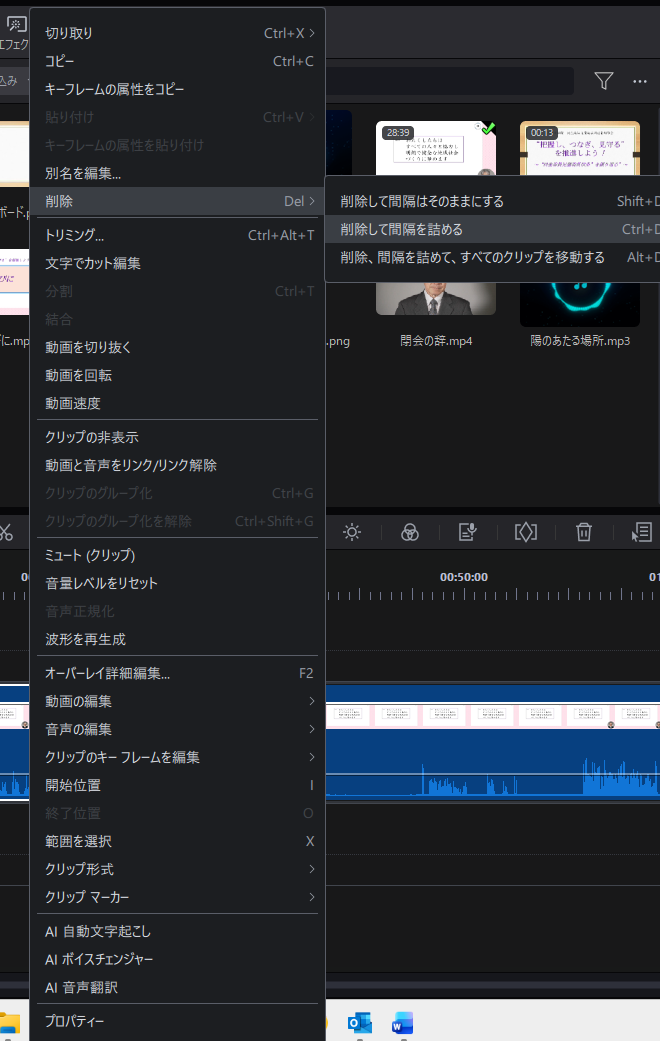Image resolution: width=660 pixels, height=1041 pixels.
Task: Launch Outlook from the taskbar
Action: tap(358, 1022)
